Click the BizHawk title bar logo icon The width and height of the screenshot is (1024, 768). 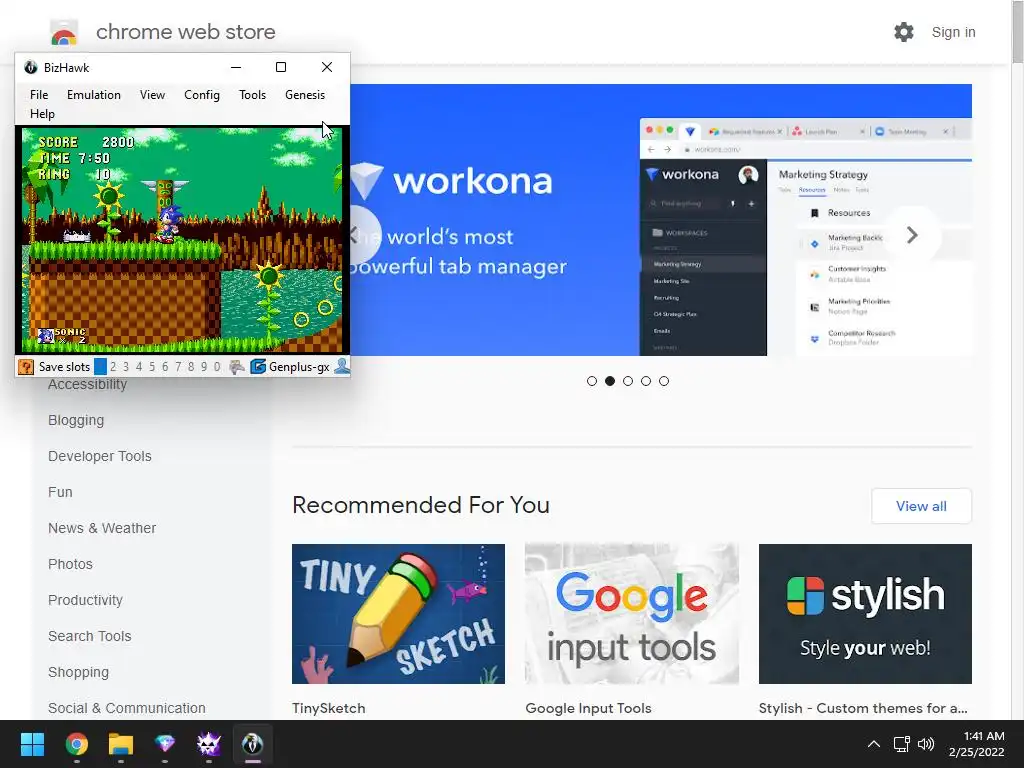[31, 67]
